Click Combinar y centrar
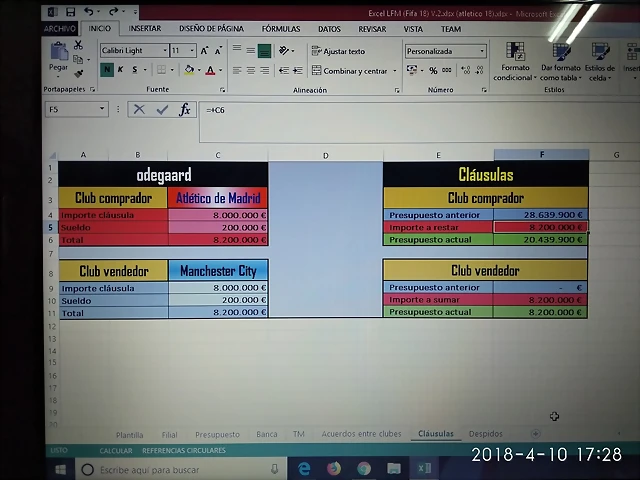This screenshot has height=480, width=640. coord(349,71)
